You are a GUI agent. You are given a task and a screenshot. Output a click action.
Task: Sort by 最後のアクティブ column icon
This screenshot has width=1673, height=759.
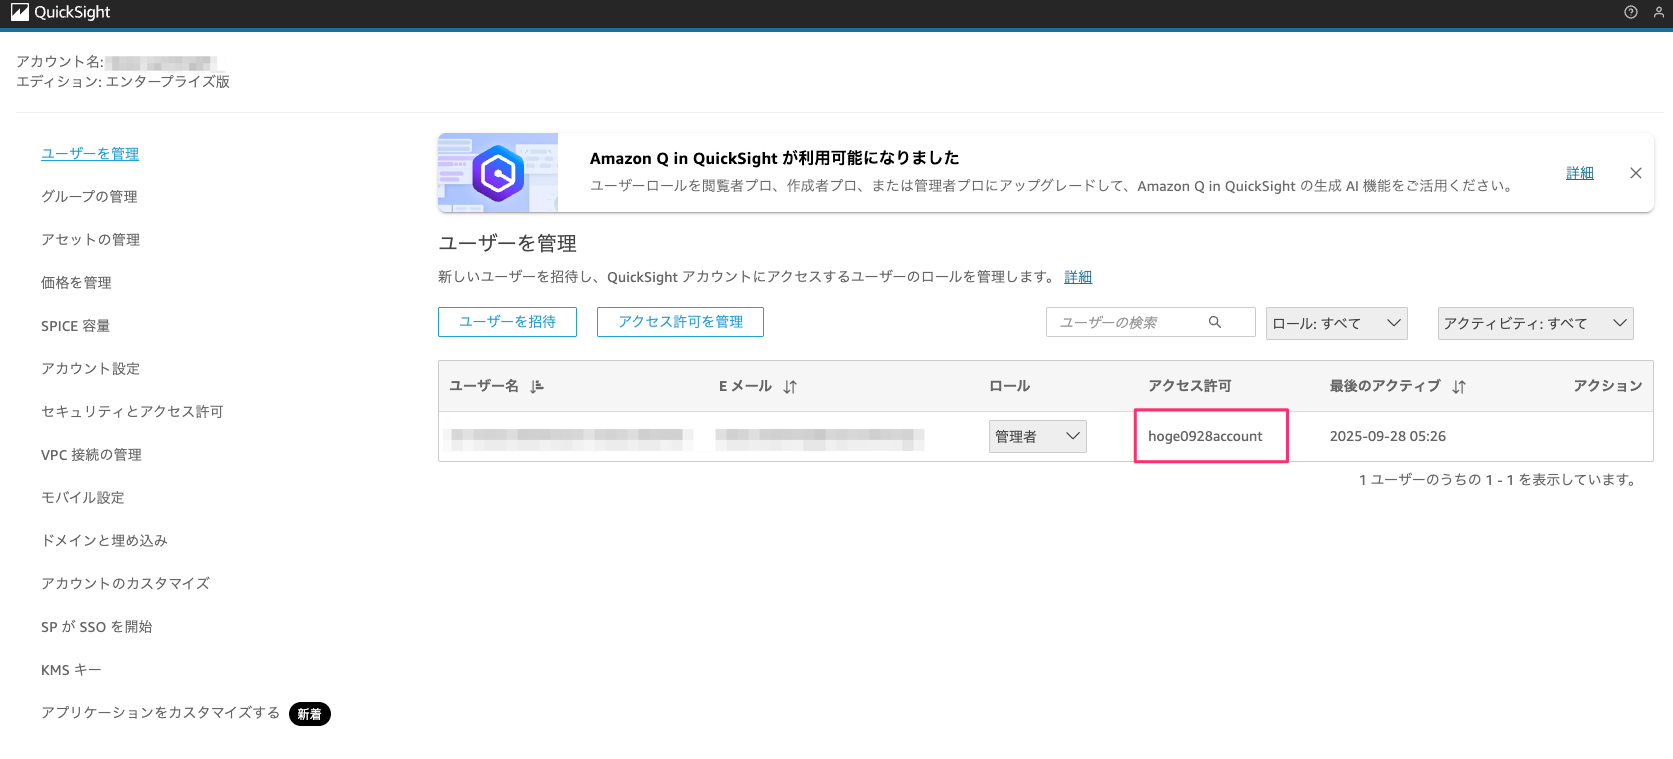coord(1459,386)
